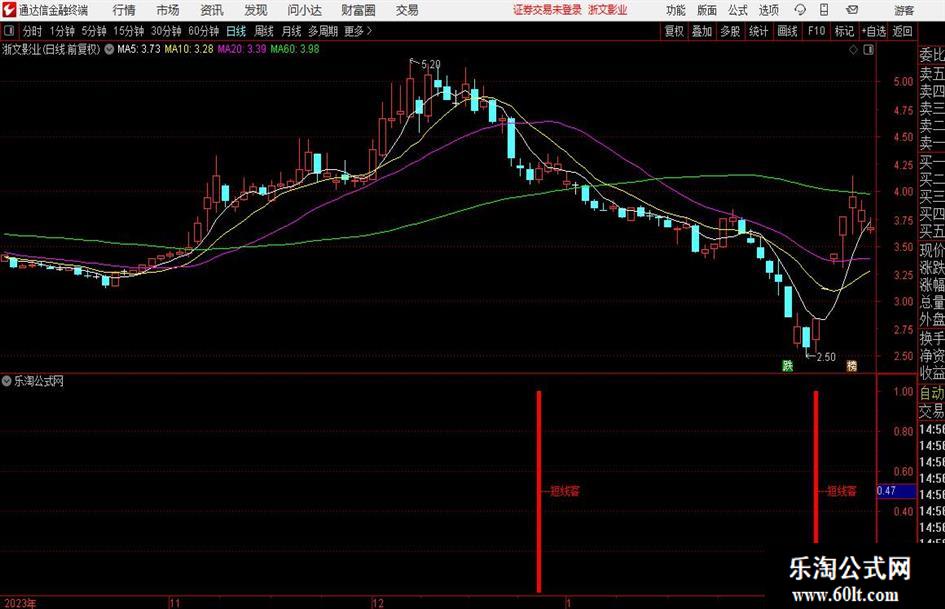Click the MA20: 3.39 indicator label
The image size is (945, 609).
click(242, 49)
